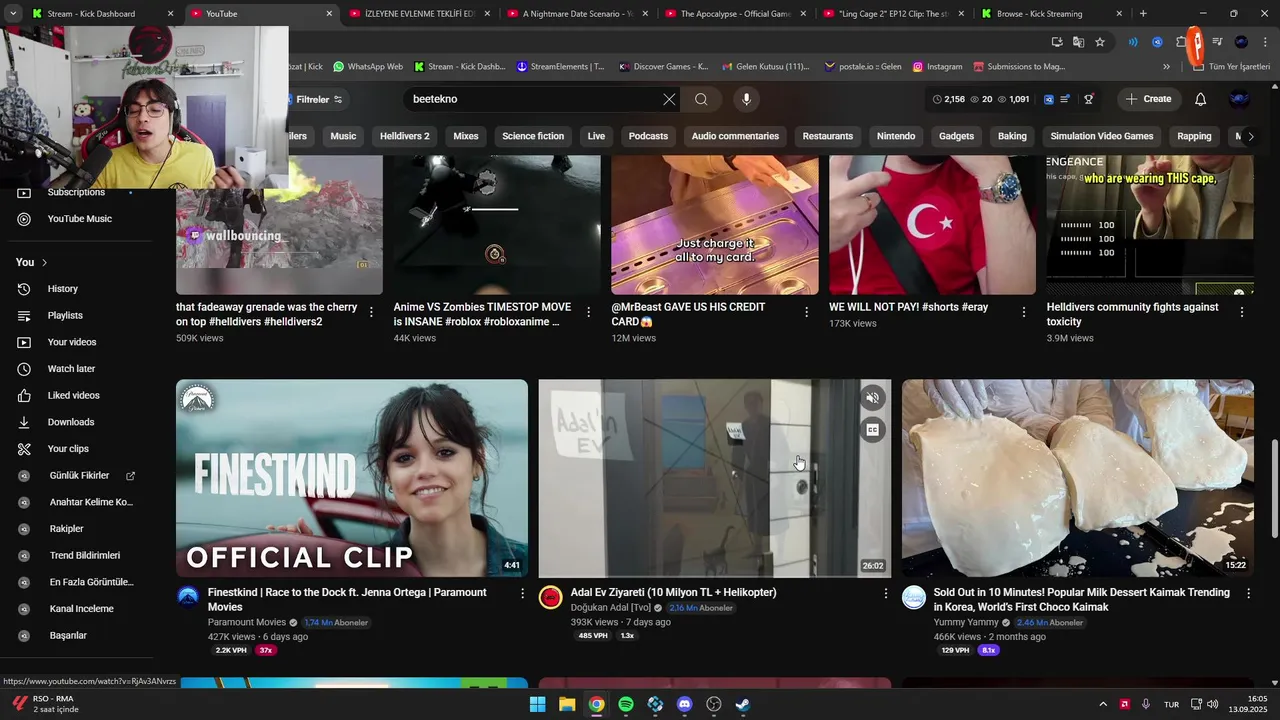1280x720 pixels.
Task: Click the Create button
Action: 1148,99
